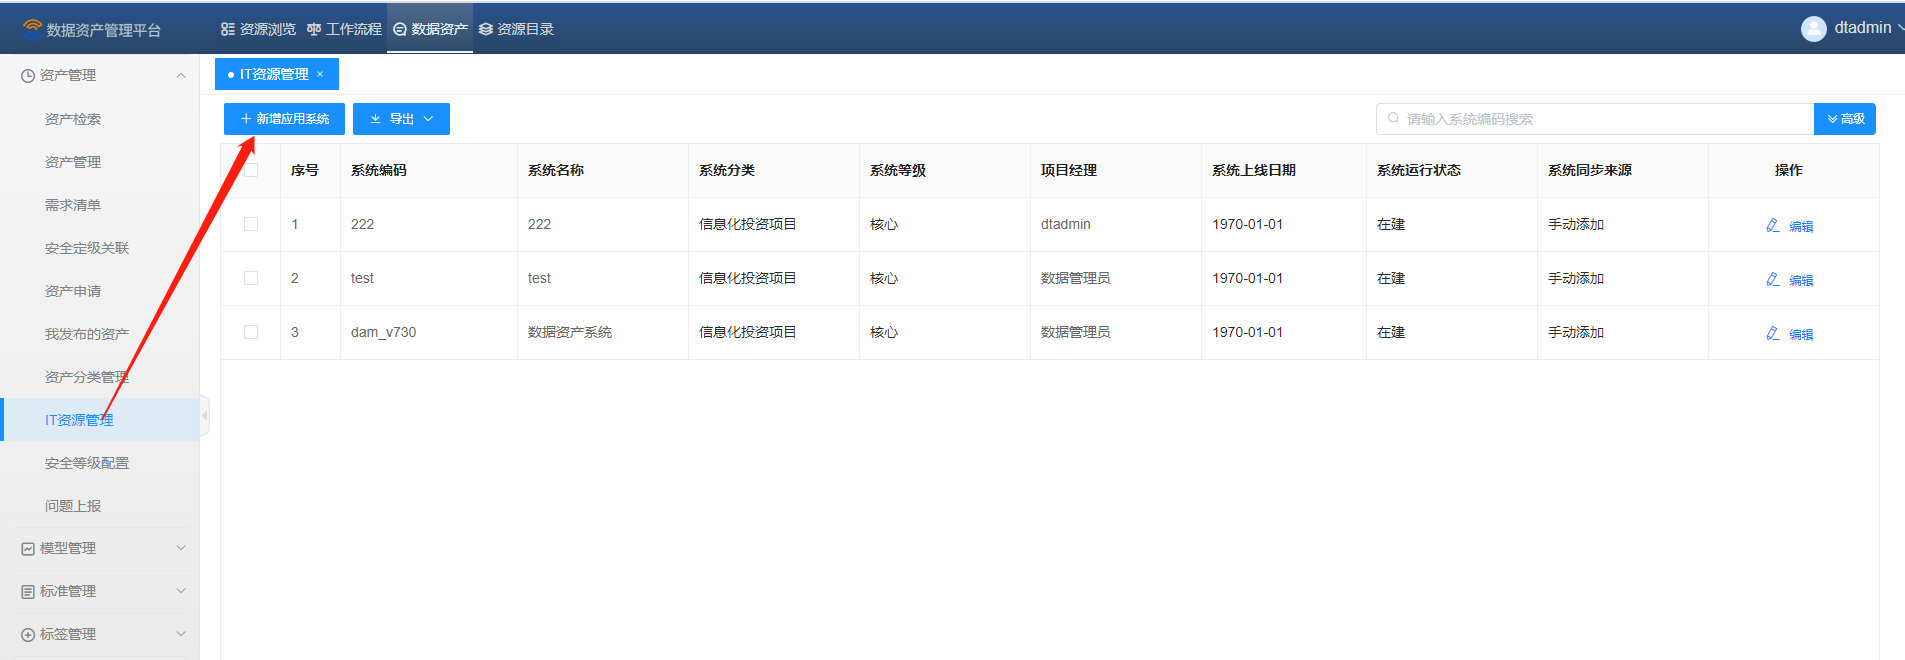Viewport: 1905px width, 660px height.
Task: Select the IT资源管理 page tab
Action: click(277, 74)
